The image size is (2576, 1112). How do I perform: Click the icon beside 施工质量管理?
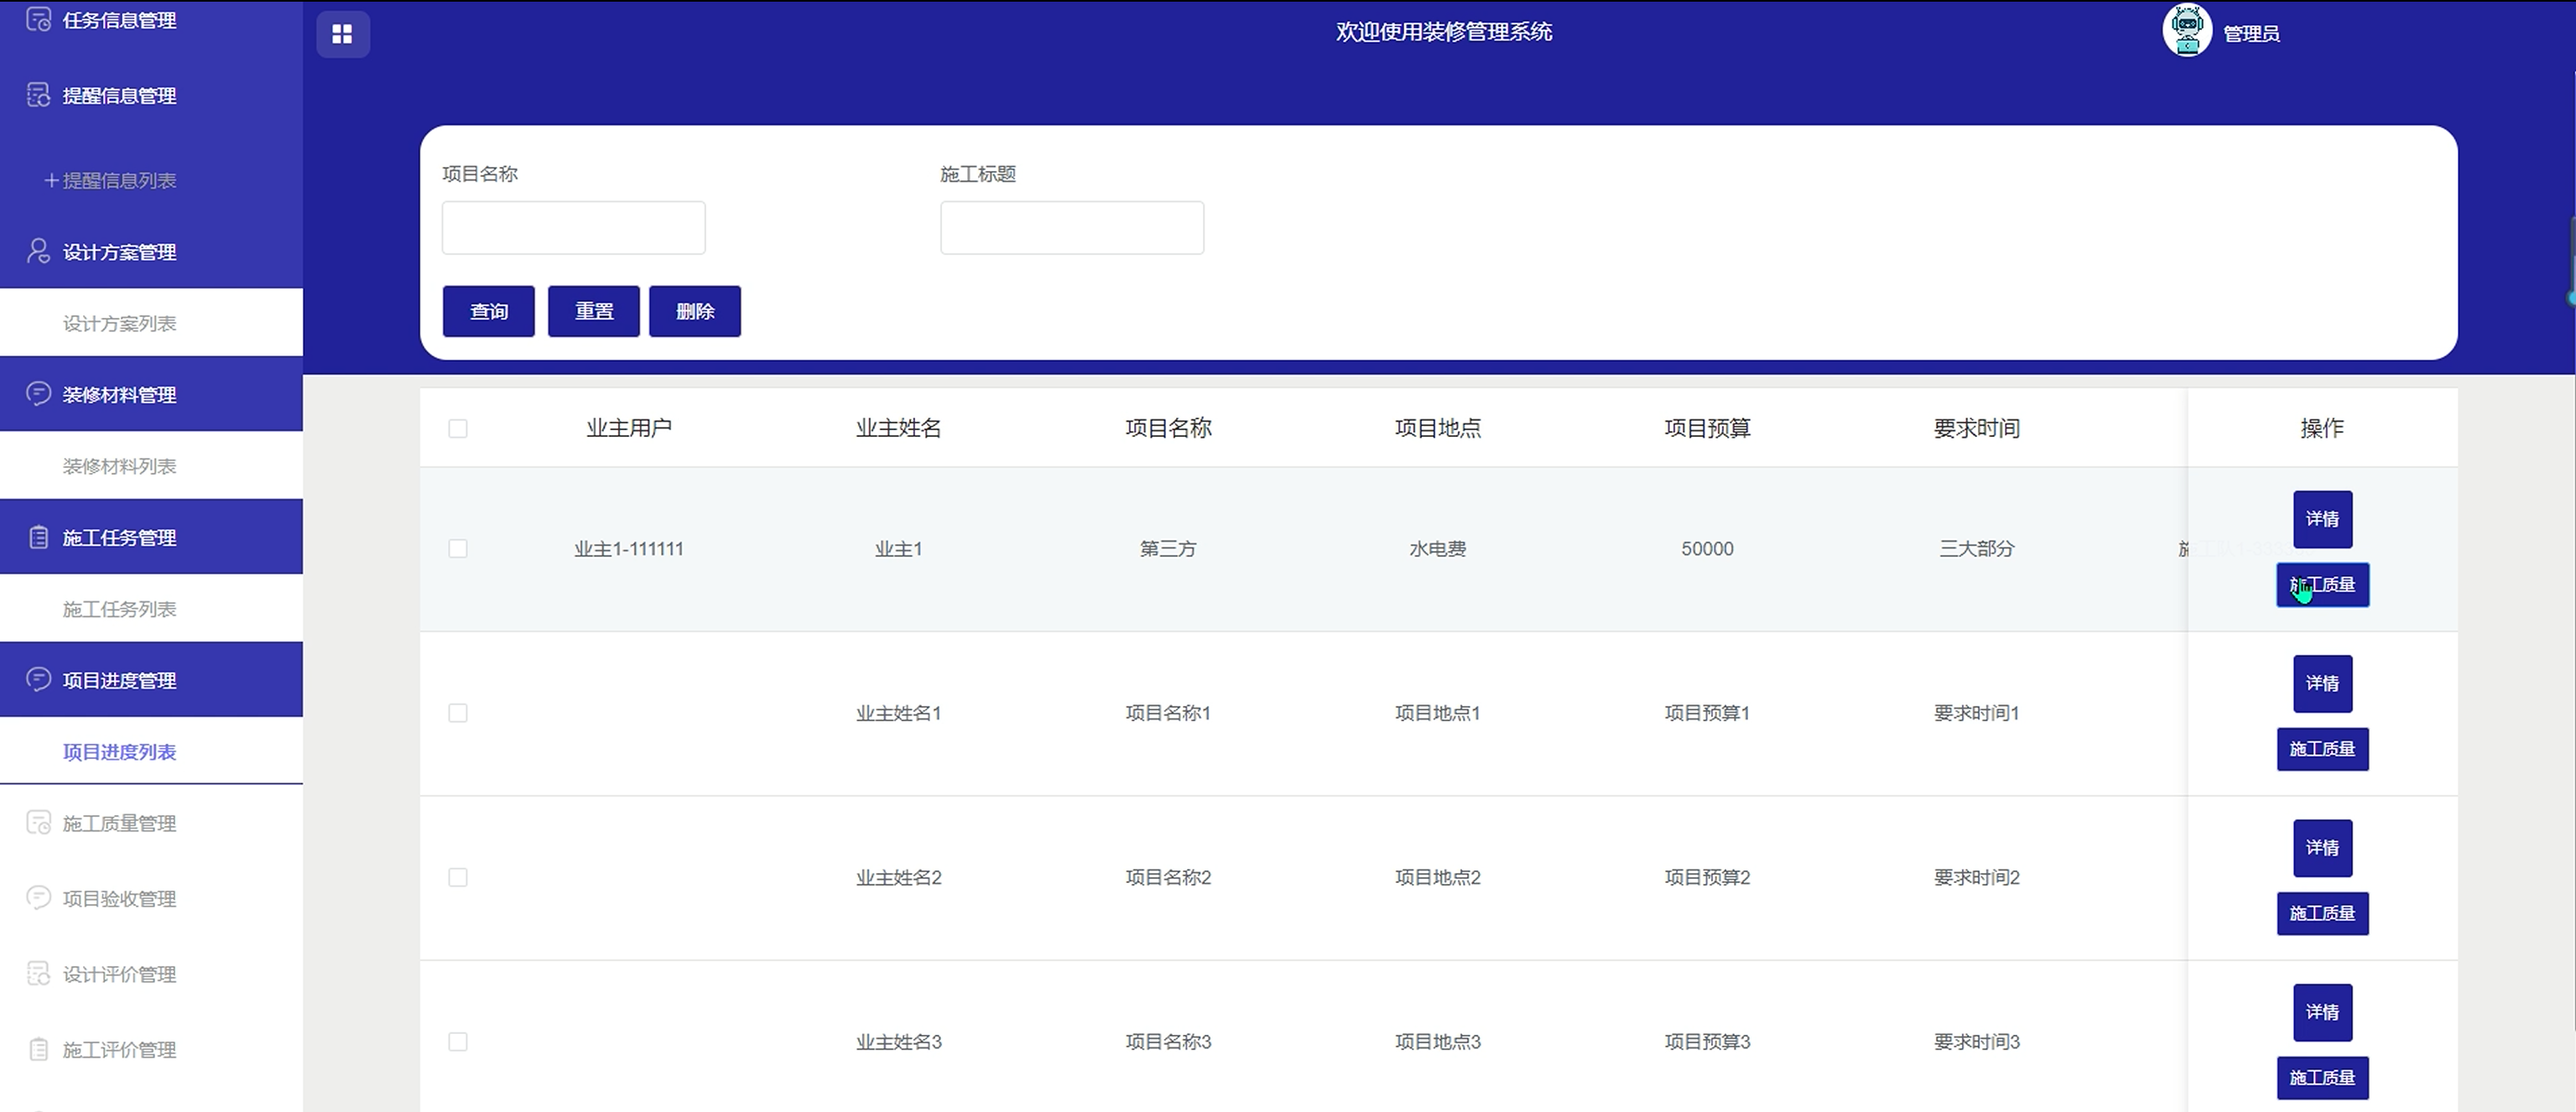tap(38, 823)
